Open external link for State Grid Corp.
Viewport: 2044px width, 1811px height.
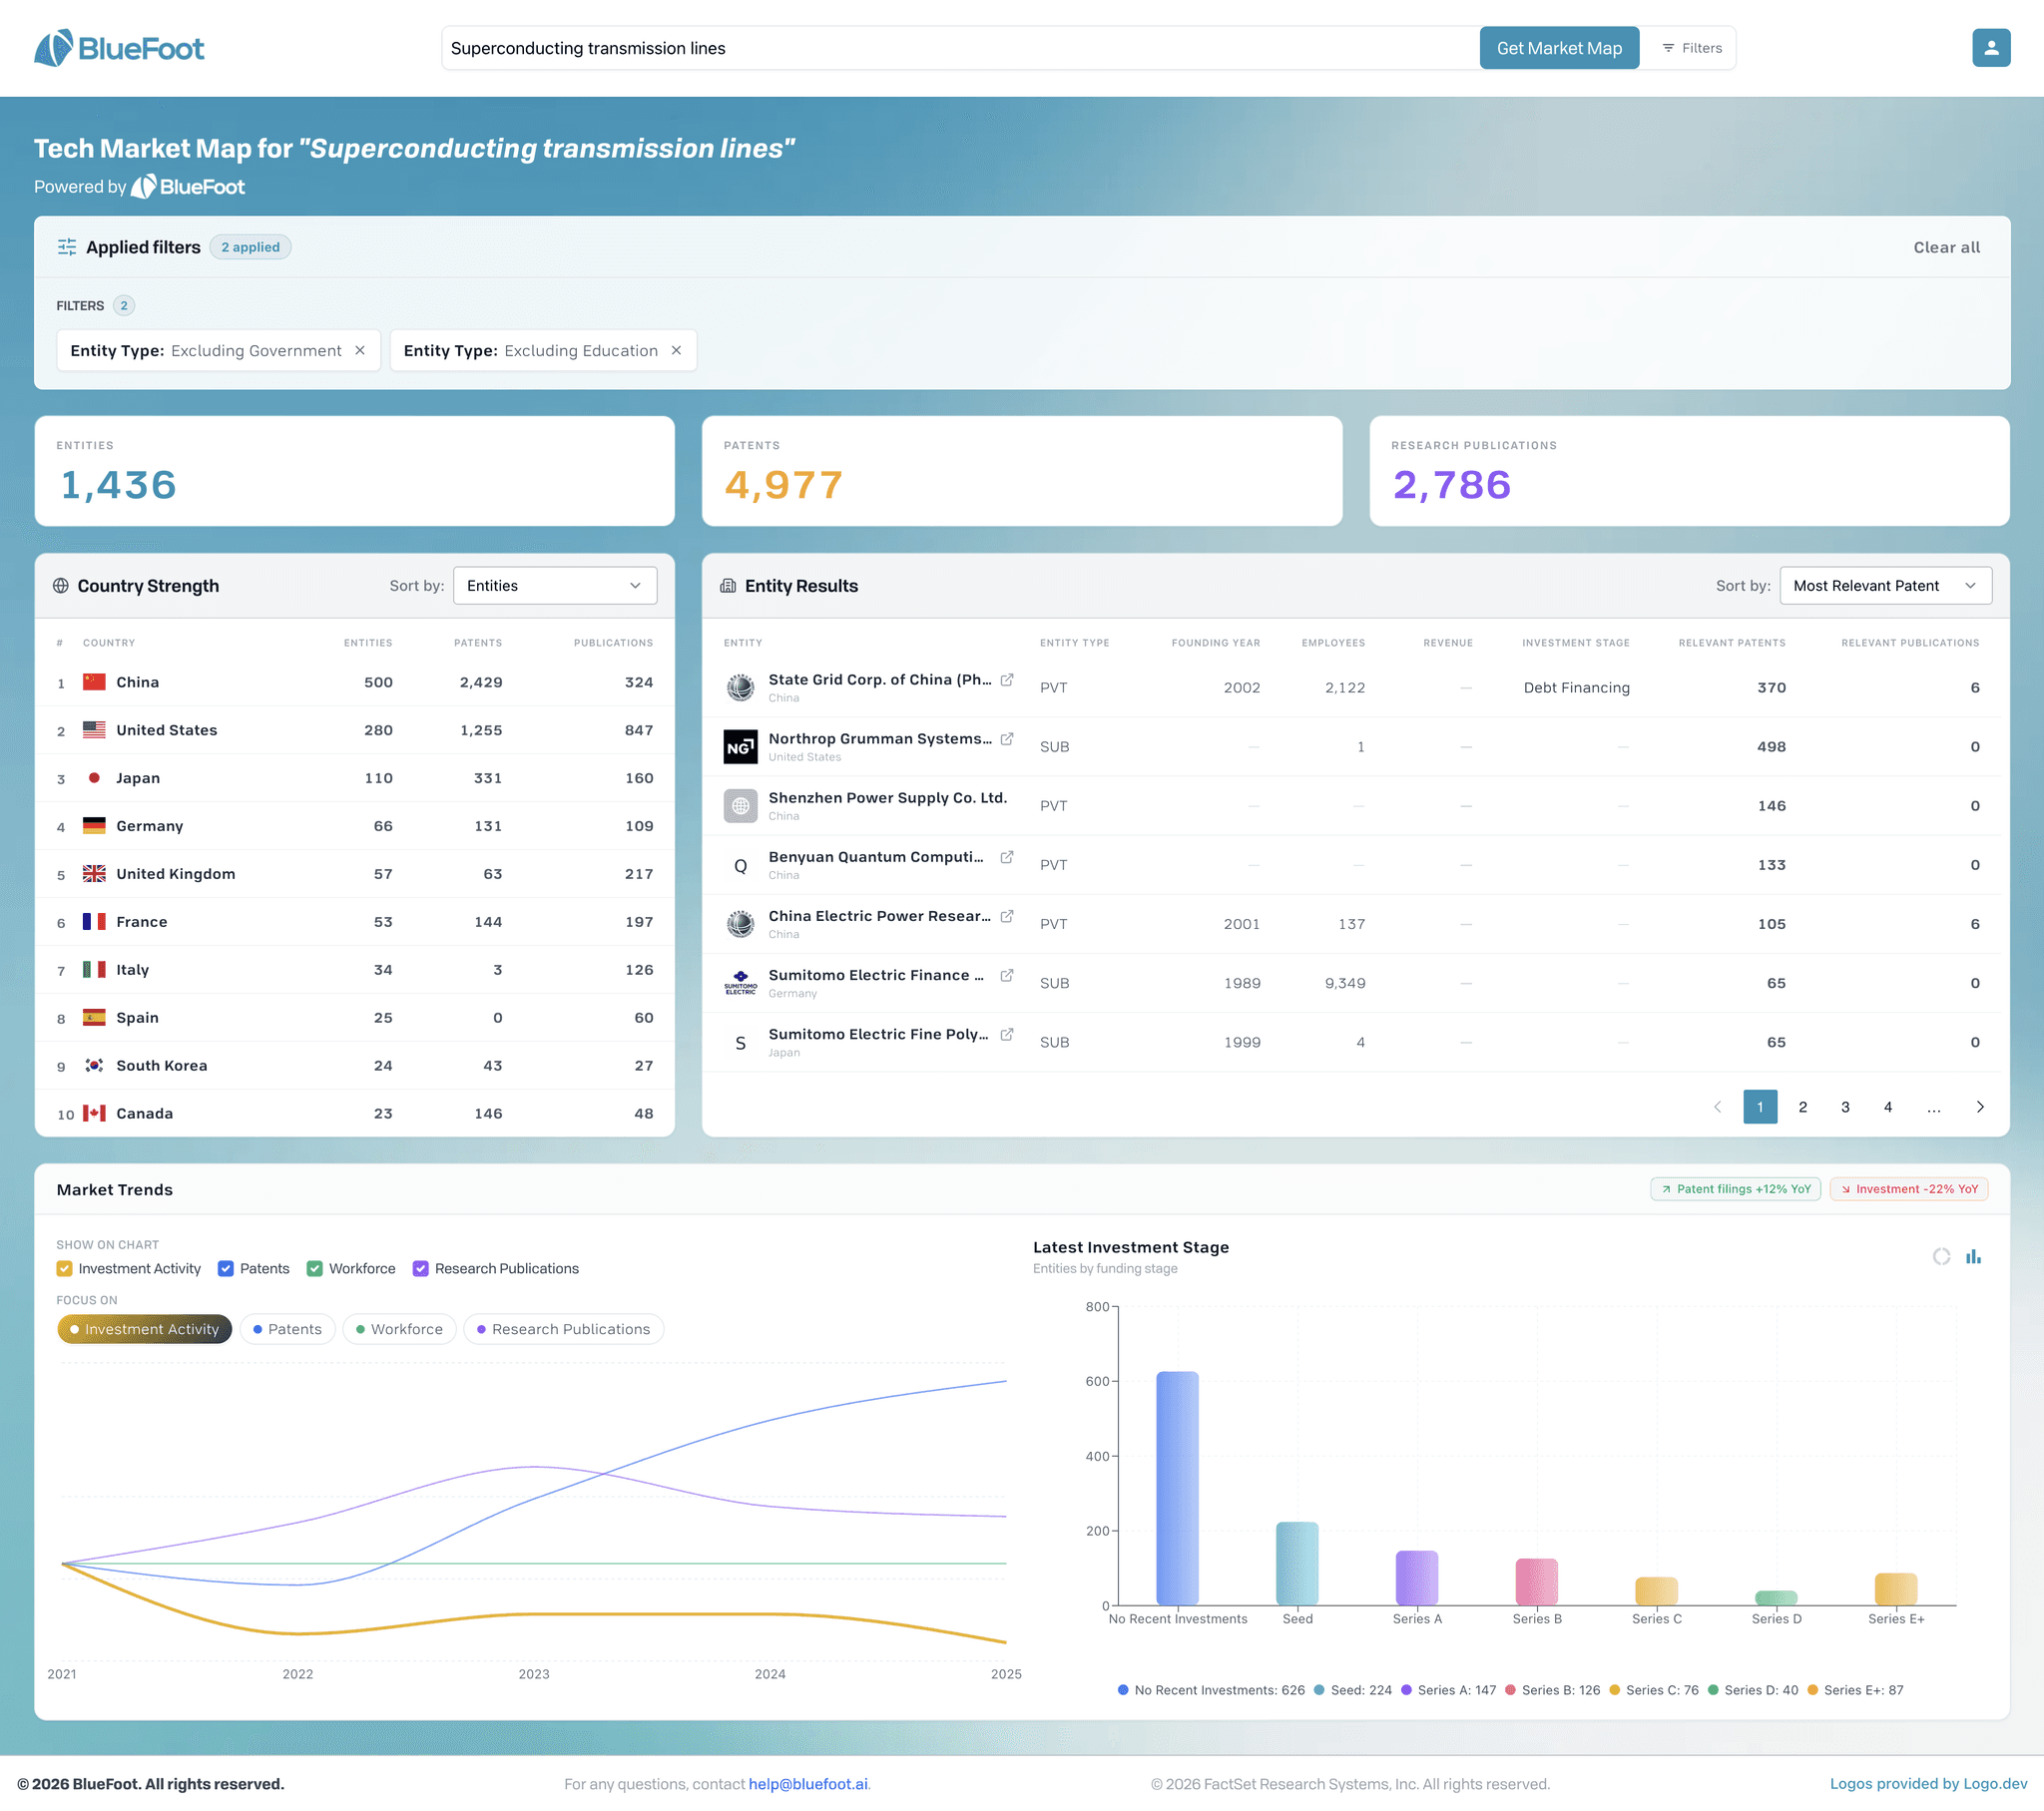[x=1007, y=680]
